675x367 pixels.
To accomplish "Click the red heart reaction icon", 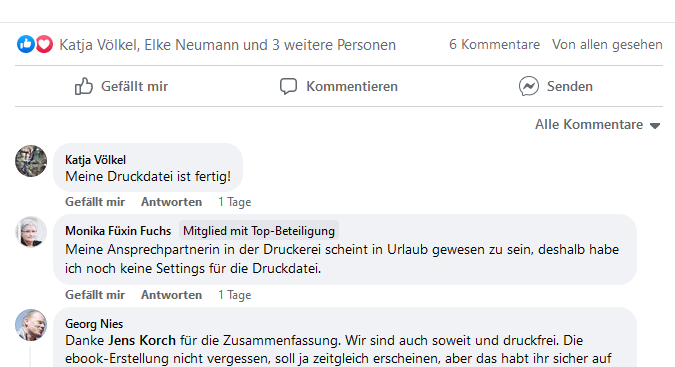I will pyautogui.click(x=44, y=44).
